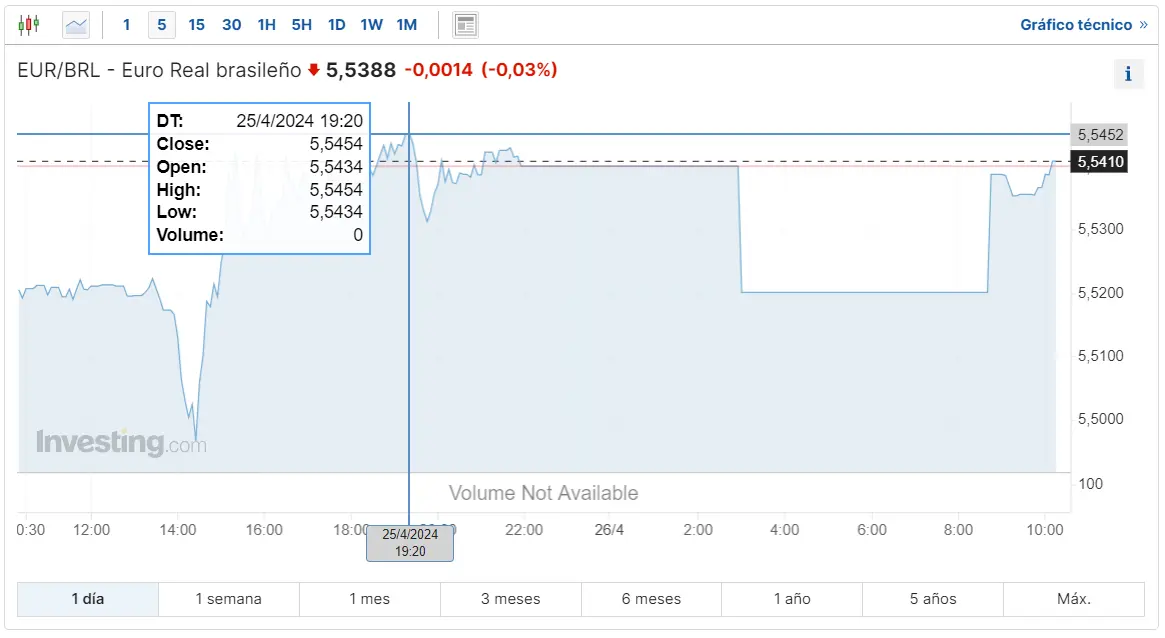Click the info icon beside the chart
The width and height of the screenshot is (1165, 638).
[x=1128, y=74]
